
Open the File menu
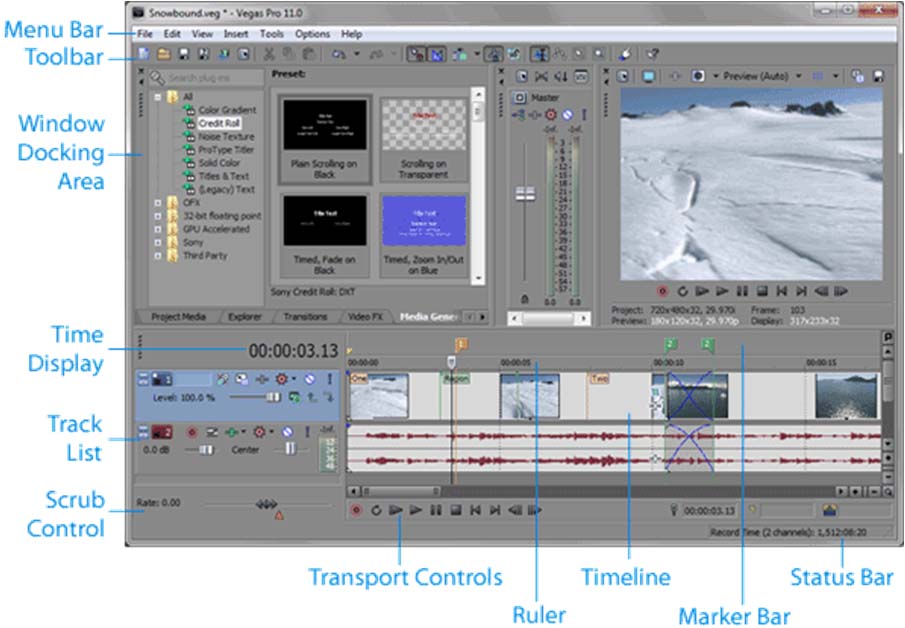[145, 34]
